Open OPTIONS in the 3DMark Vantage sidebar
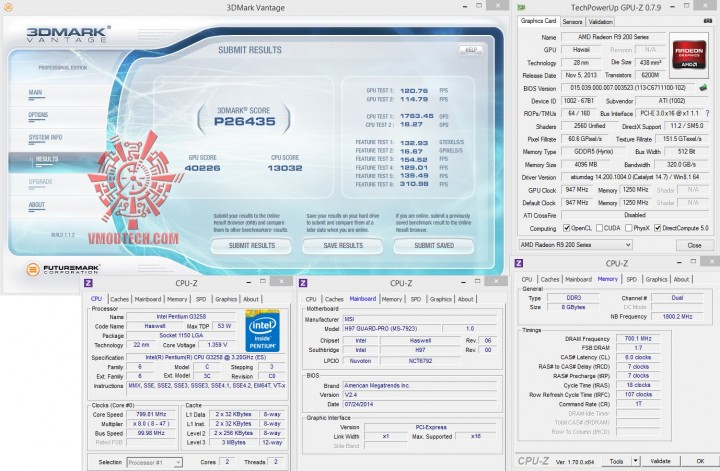This screenshot has height=471, width=720. tap(38, 115)
